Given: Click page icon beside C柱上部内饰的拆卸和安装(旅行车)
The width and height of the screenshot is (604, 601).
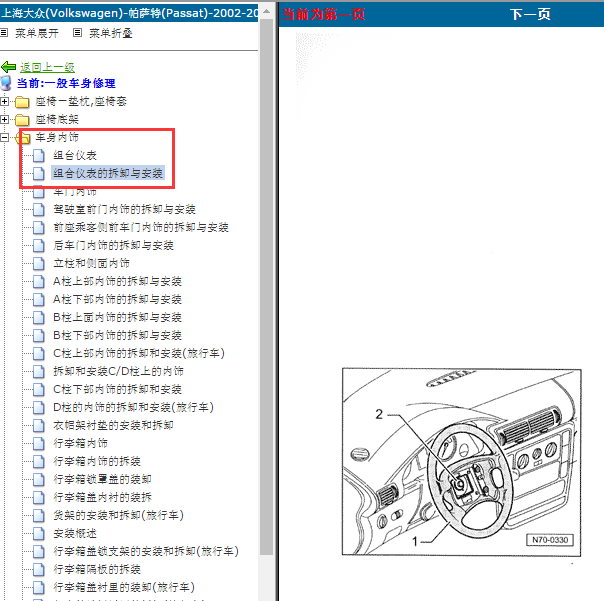Looking at the screenshot, I should [x=39, y=353].
